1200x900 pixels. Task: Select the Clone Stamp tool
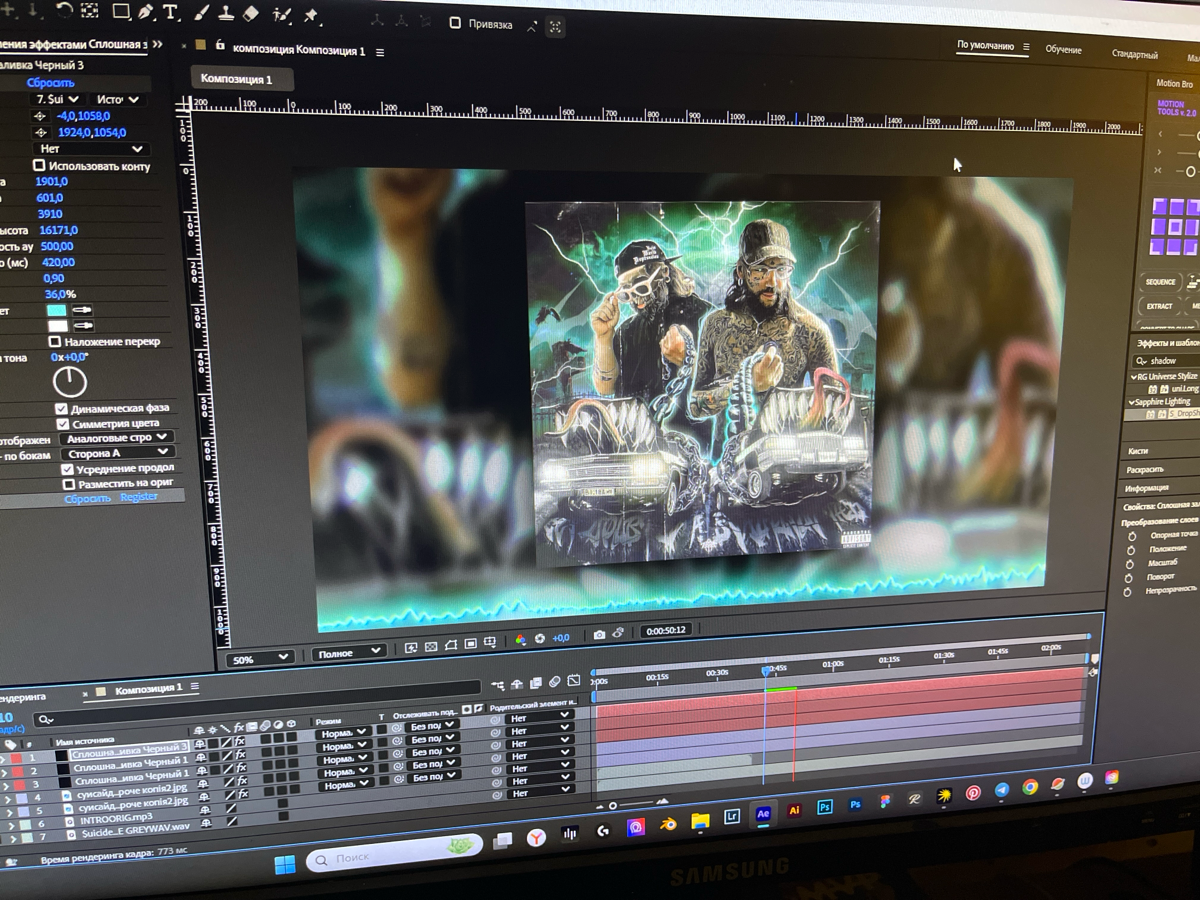(226, 13)
